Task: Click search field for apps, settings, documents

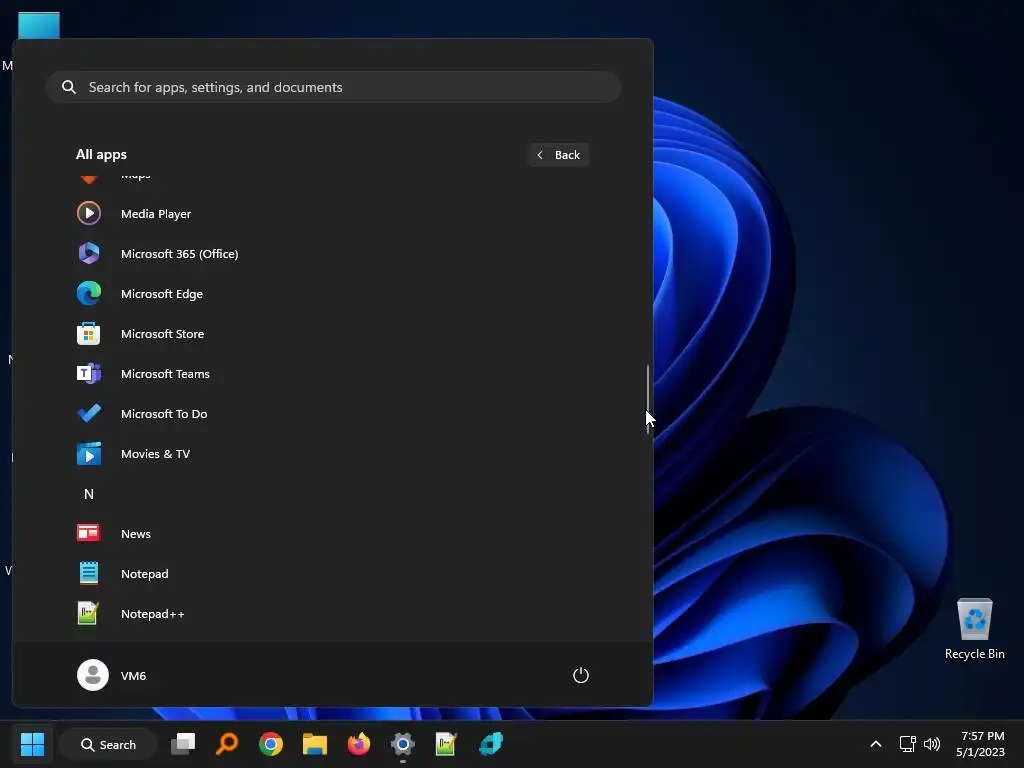Action: (333, 87)
